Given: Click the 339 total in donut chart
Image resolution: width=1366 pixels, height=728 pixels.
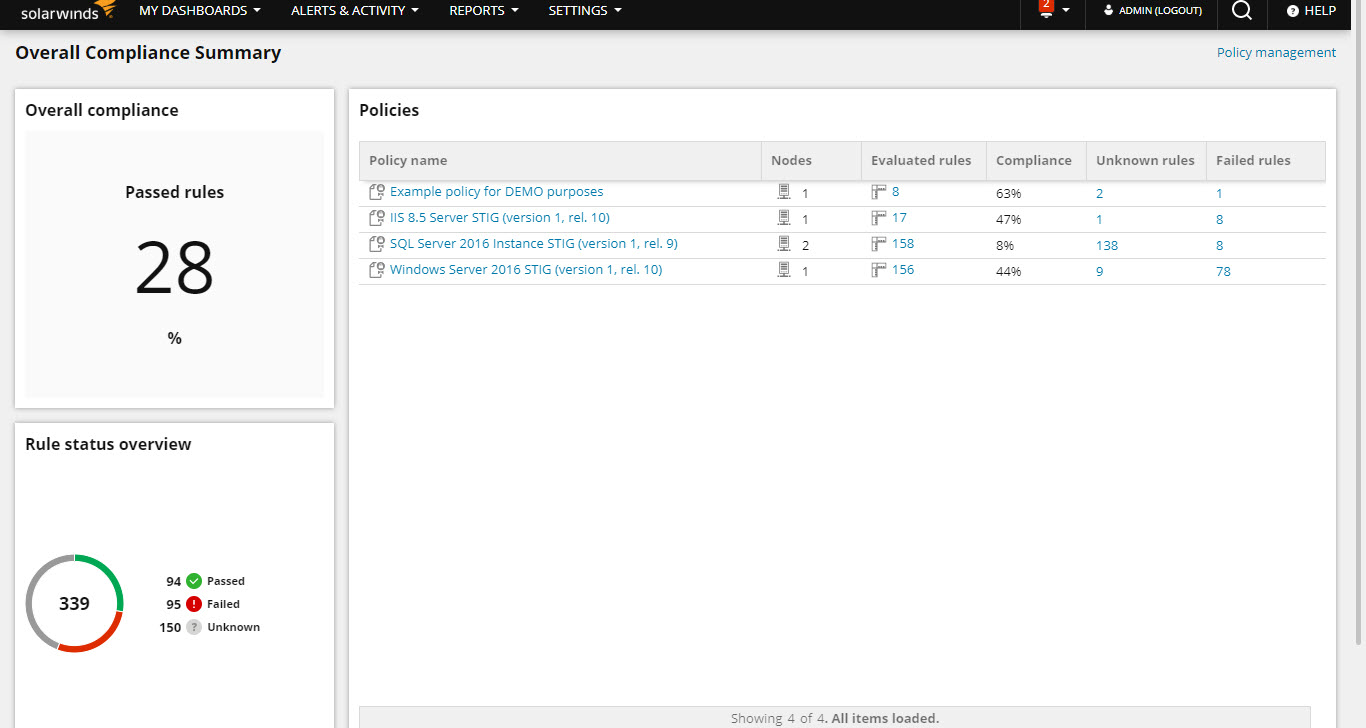Looking at the screenshot, I should click(x=74, y=604).
